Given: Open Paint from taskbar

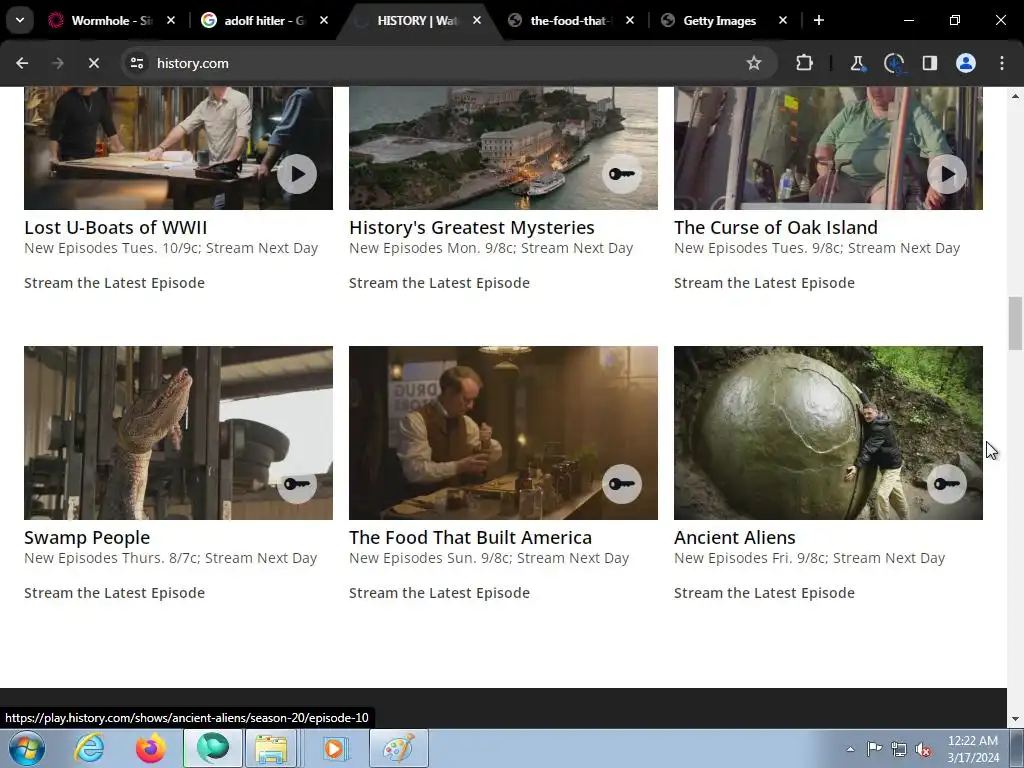Looking at the screenshot, I should (399, 748).
